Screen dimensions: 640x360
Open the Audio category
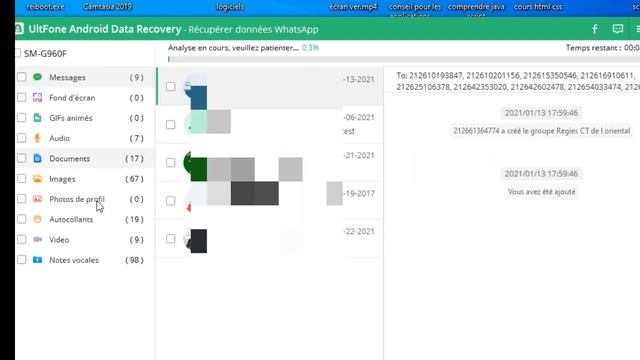coord(84,138)
